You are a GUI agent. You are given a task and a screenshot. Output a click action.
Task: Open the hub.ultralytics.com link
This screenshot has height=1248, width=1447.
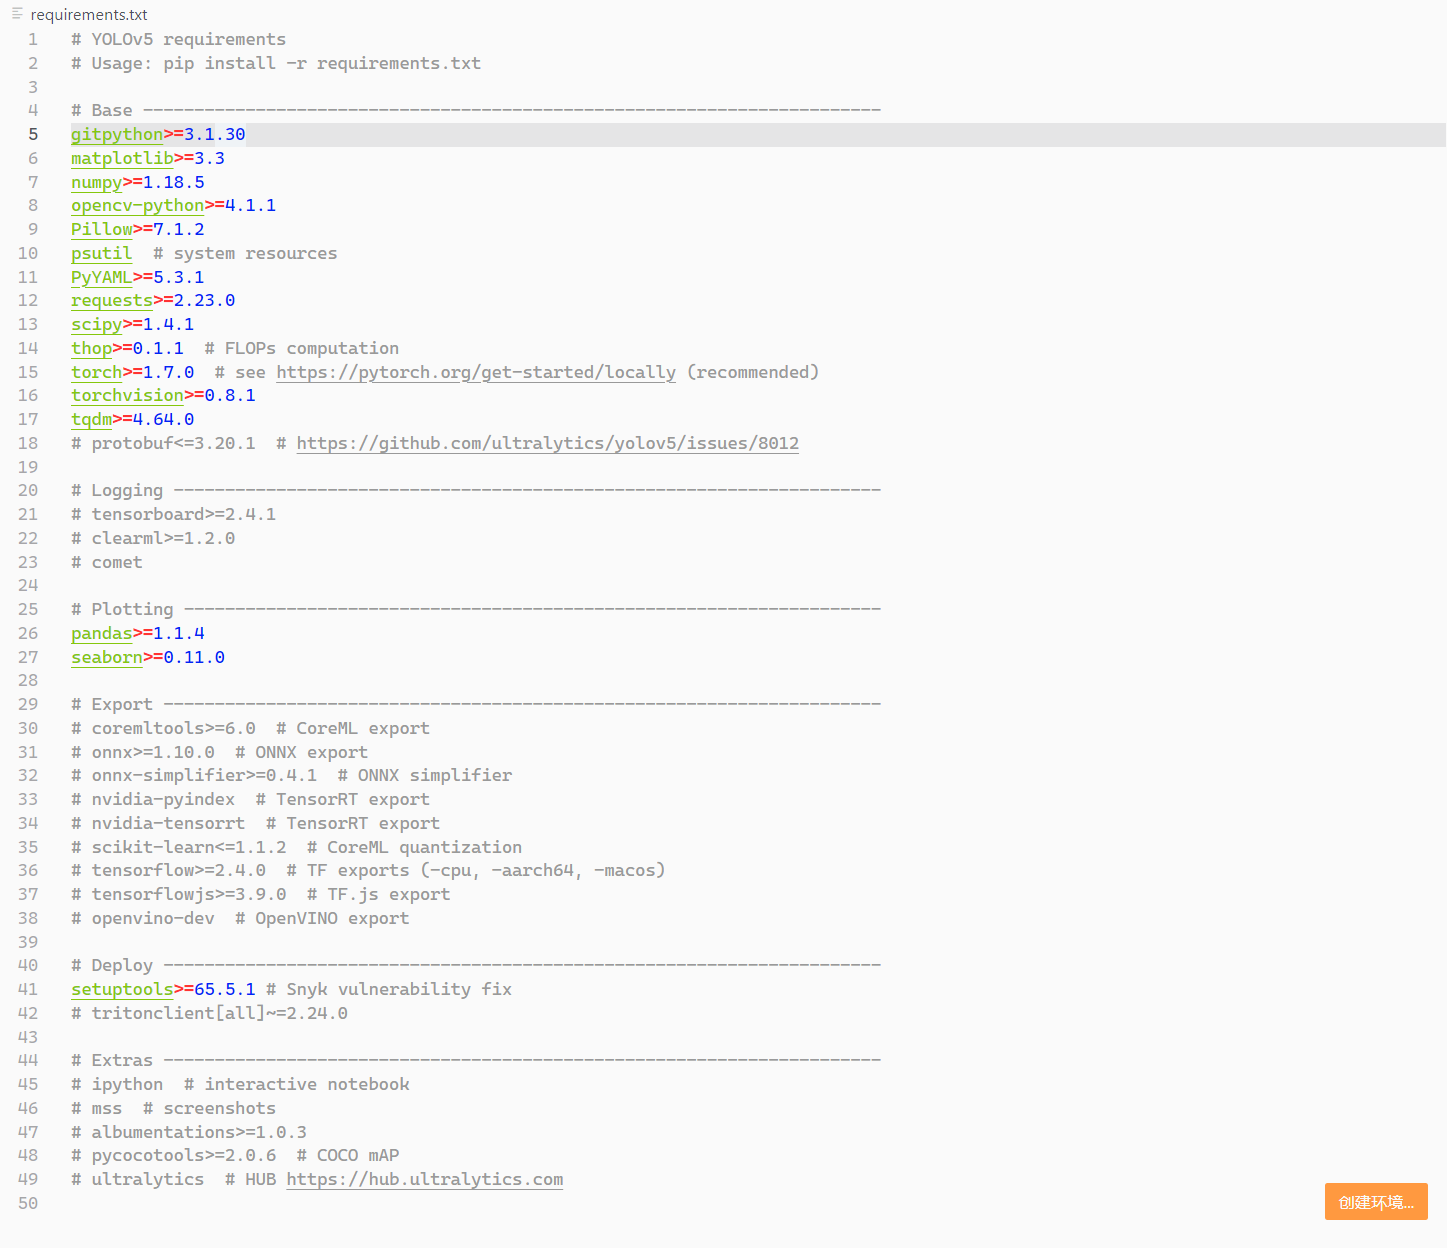425,1179
